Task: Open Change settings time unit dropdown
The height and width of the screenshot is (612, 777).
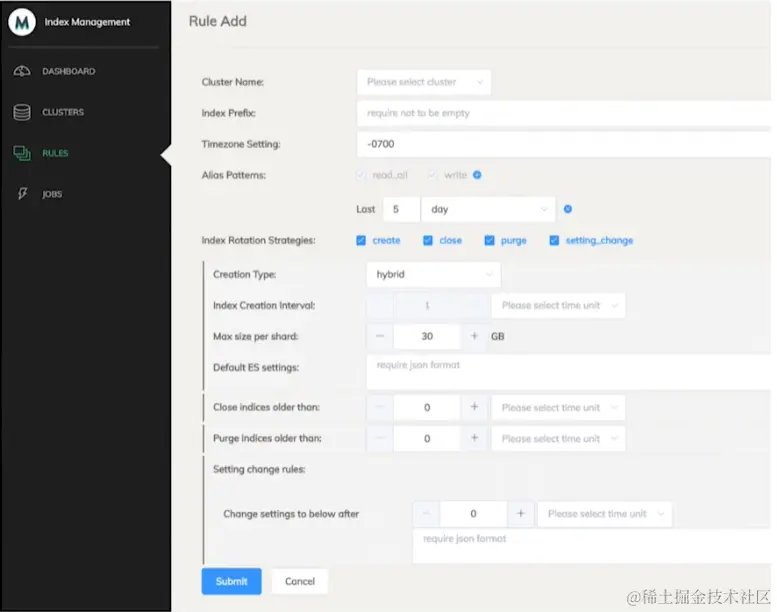Action: [x=605, y=514]
